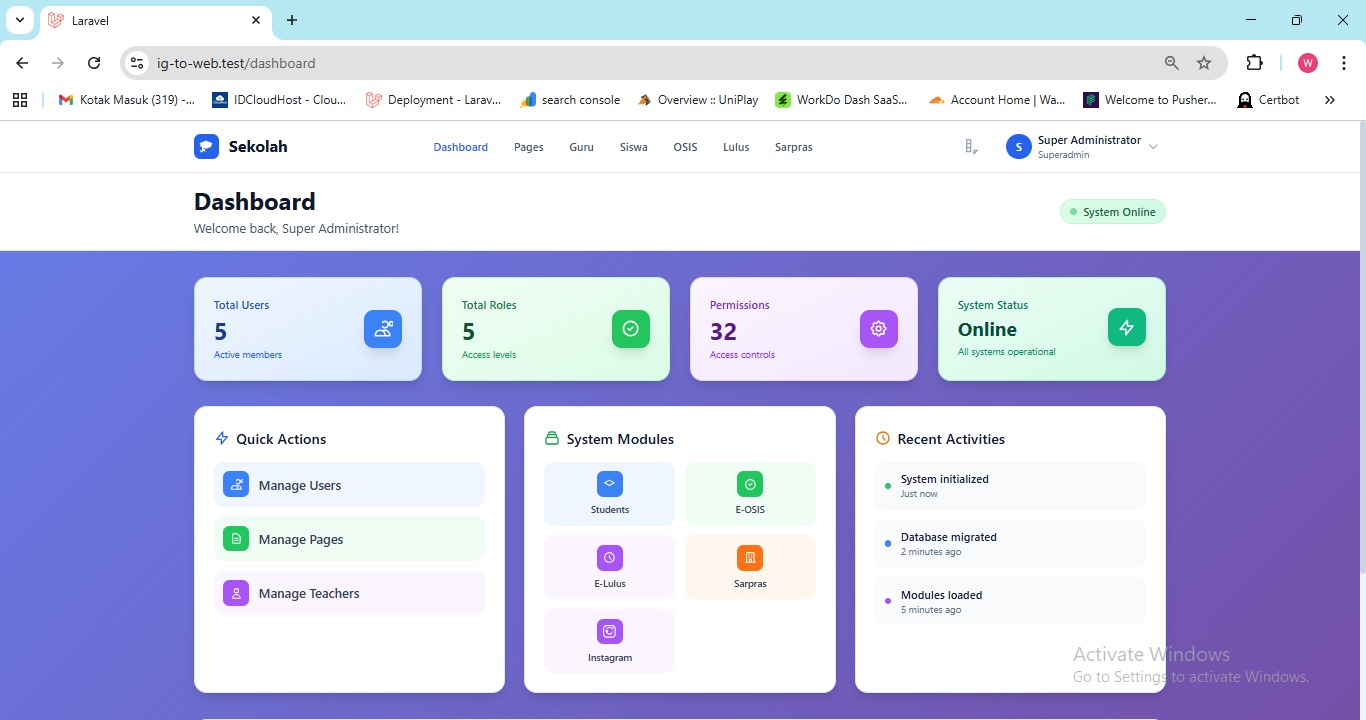Click the Permissions gear icon

click(879, 329)
